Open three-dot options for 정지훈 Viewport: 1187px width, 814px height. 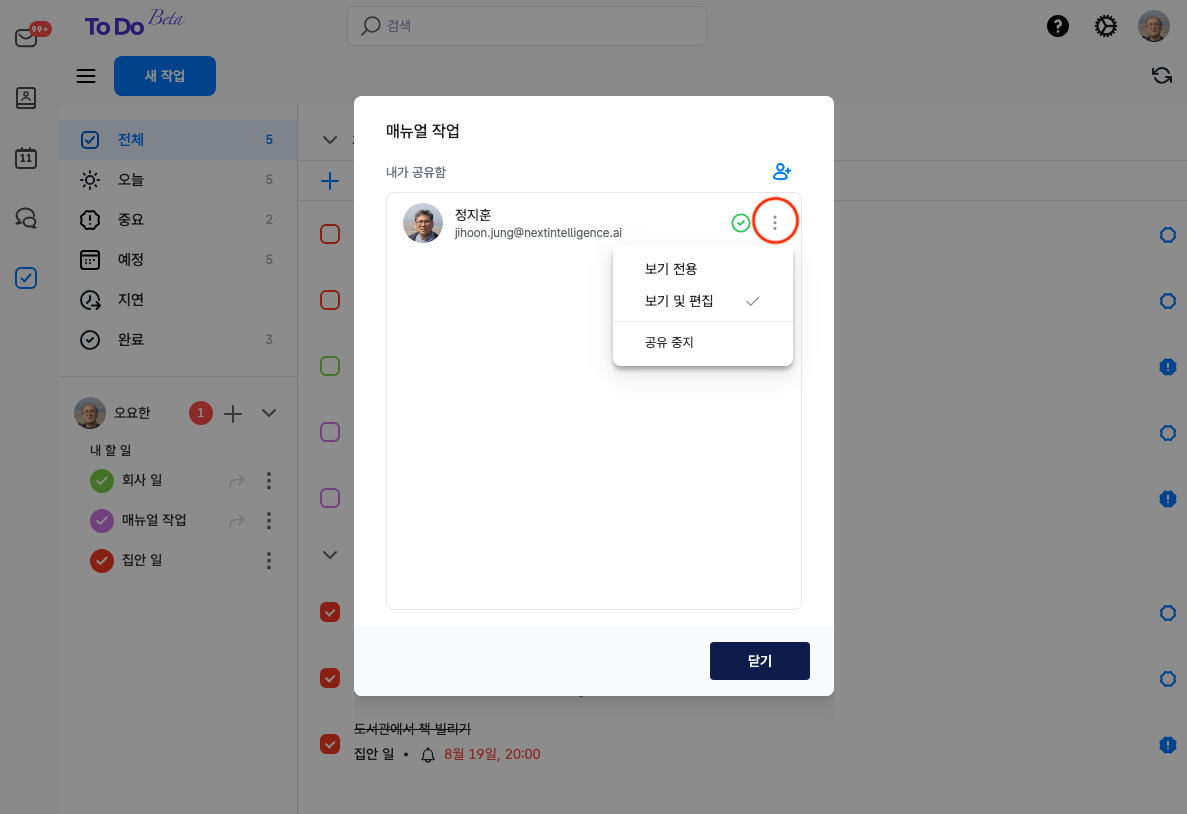(x=775, y=223)
